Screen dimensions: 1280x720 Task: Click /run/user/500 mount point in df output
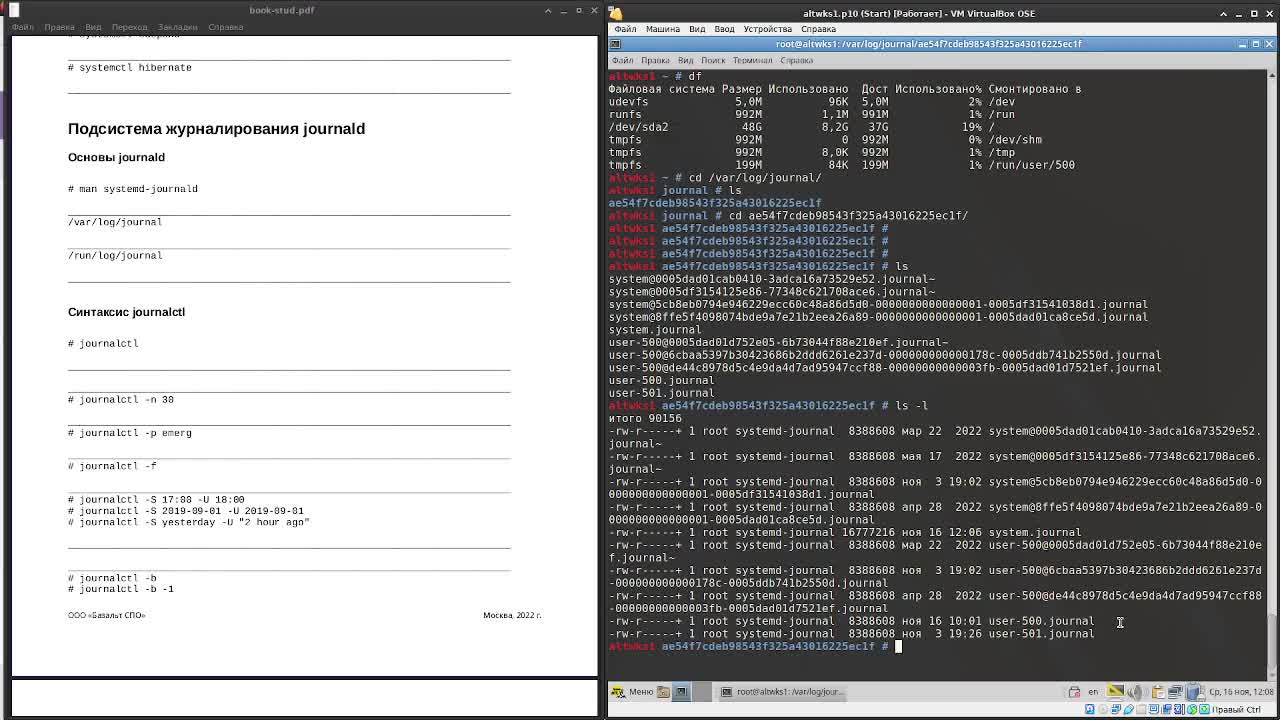pos(1033,165)
